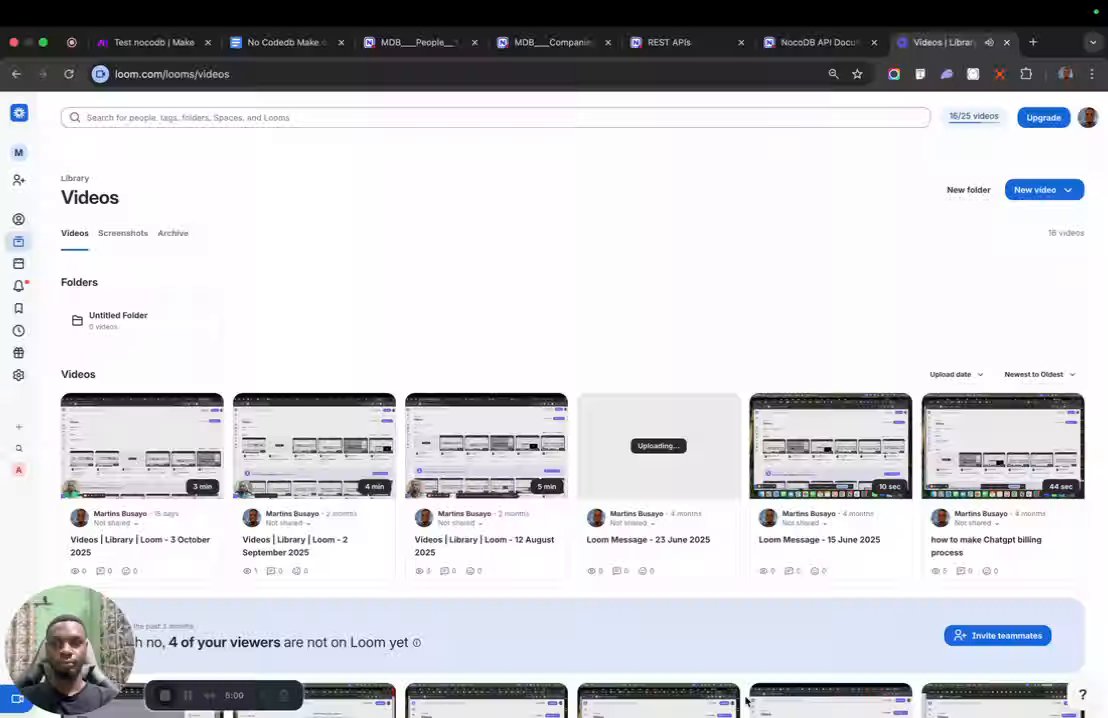Image resolution: width=1108 pixels, height=718 pixels.
Task: Bookmark this page with the star icon
Action: tap(857, 74)
